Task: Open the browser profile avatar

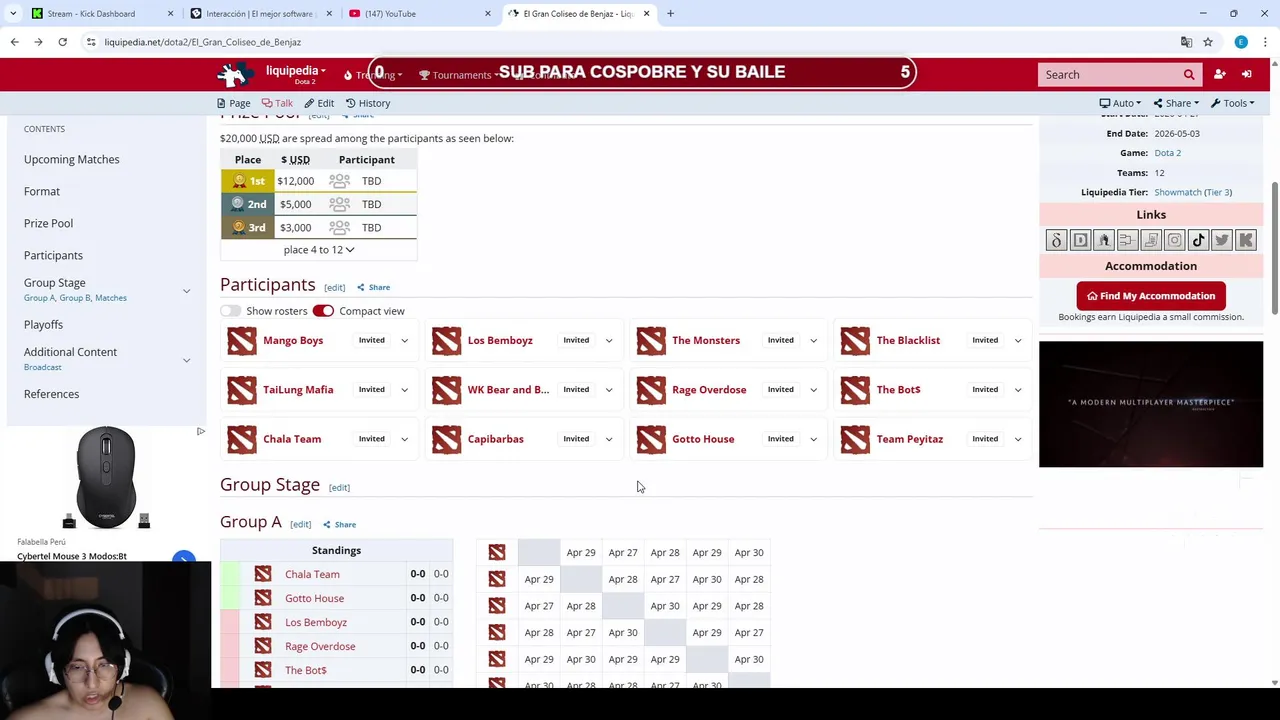Action: point(1241,42)
